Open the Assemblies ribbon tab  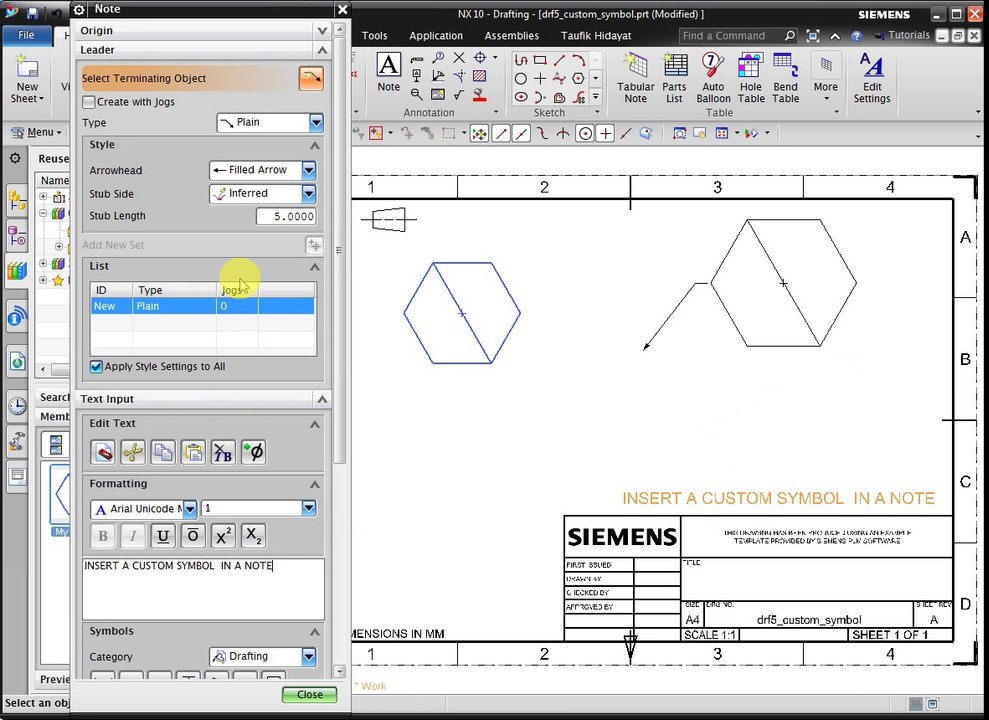[x=511, y=36]
